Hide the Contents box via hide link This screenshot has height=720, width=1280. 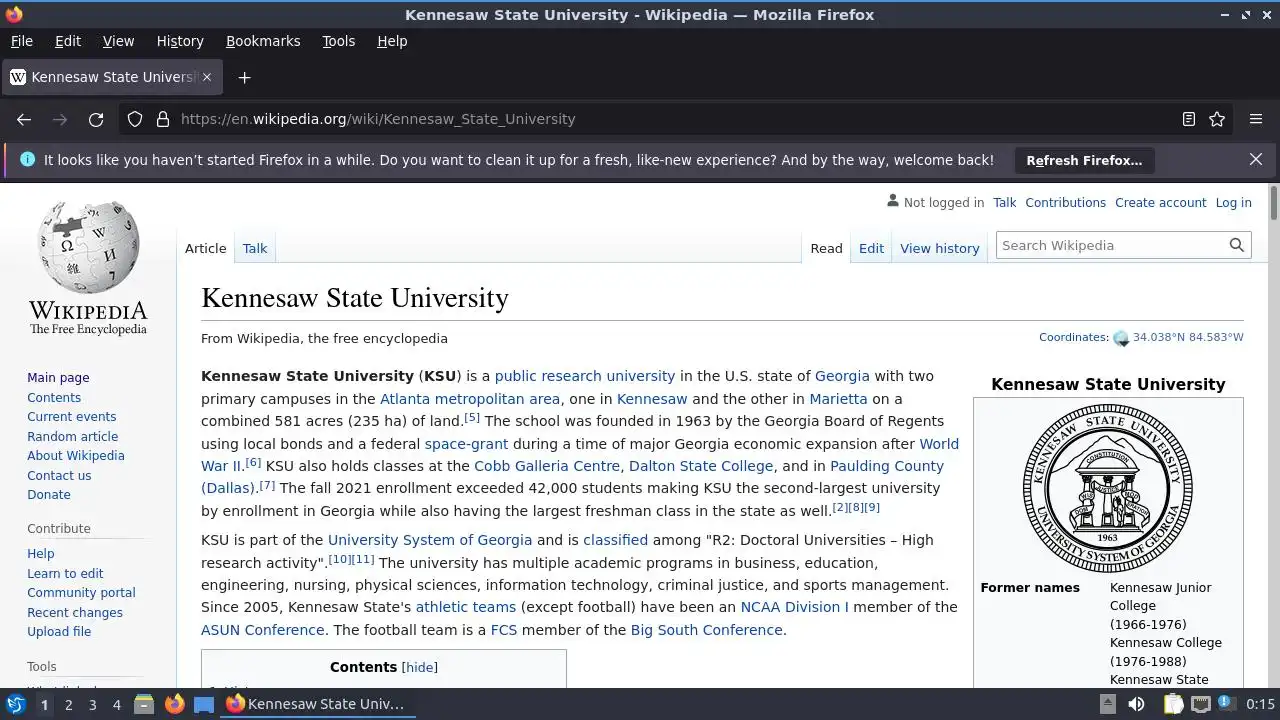pyautogui.click(x=420, y=668)
